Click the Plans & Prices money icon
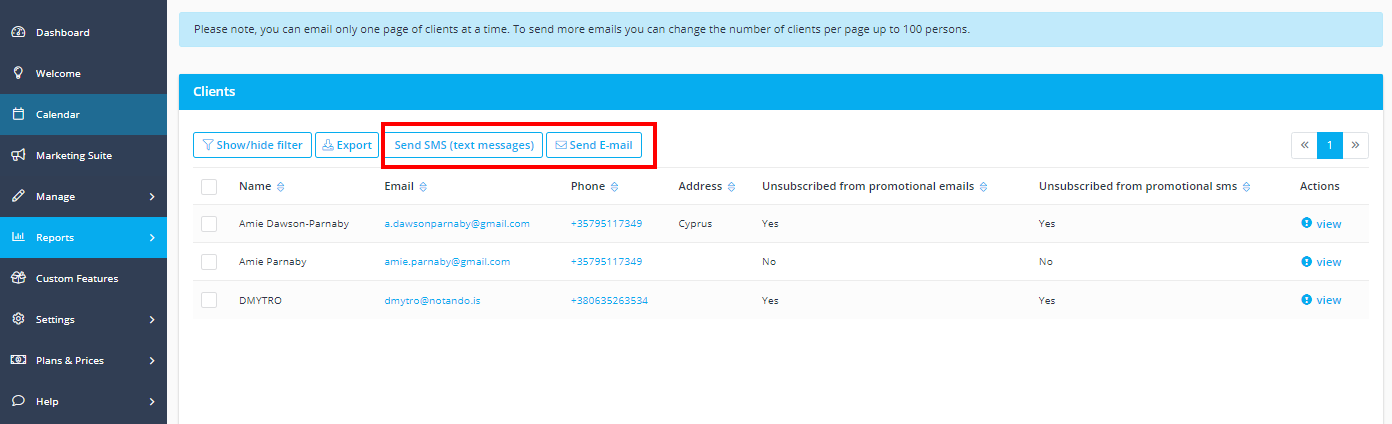The height and width of the screenshot is (424, 1392). 18,360
